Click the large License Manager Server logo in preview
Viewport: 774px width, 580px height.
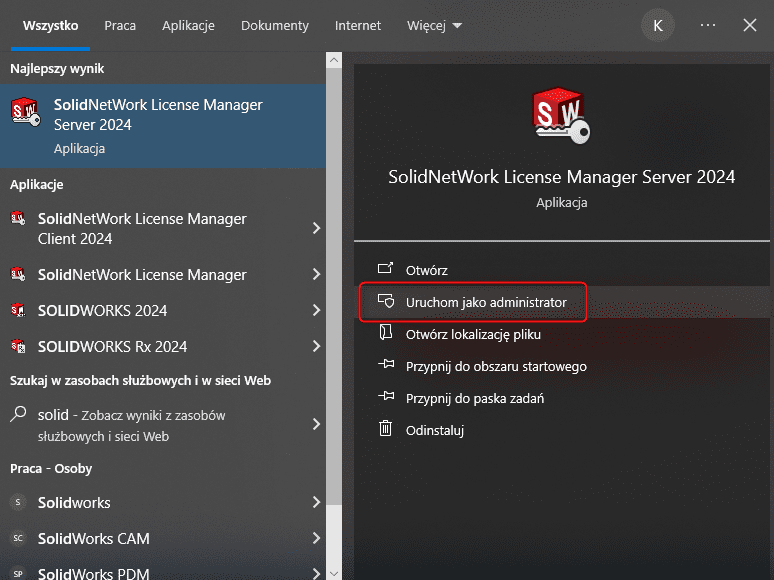click(x=561, y=116)
